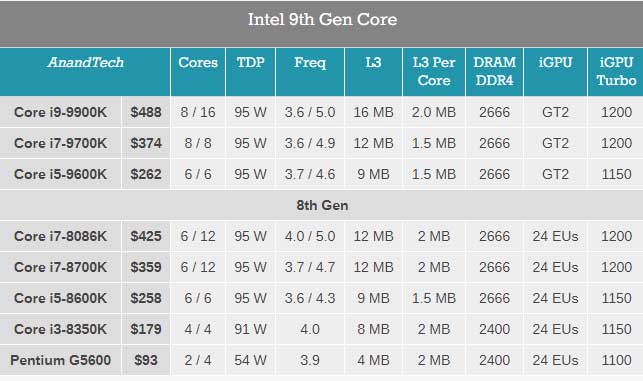Image resolution: width=643 pixels, height=381 pixels.
Task: Click the TDP column header
Action: tap(251, 72)
